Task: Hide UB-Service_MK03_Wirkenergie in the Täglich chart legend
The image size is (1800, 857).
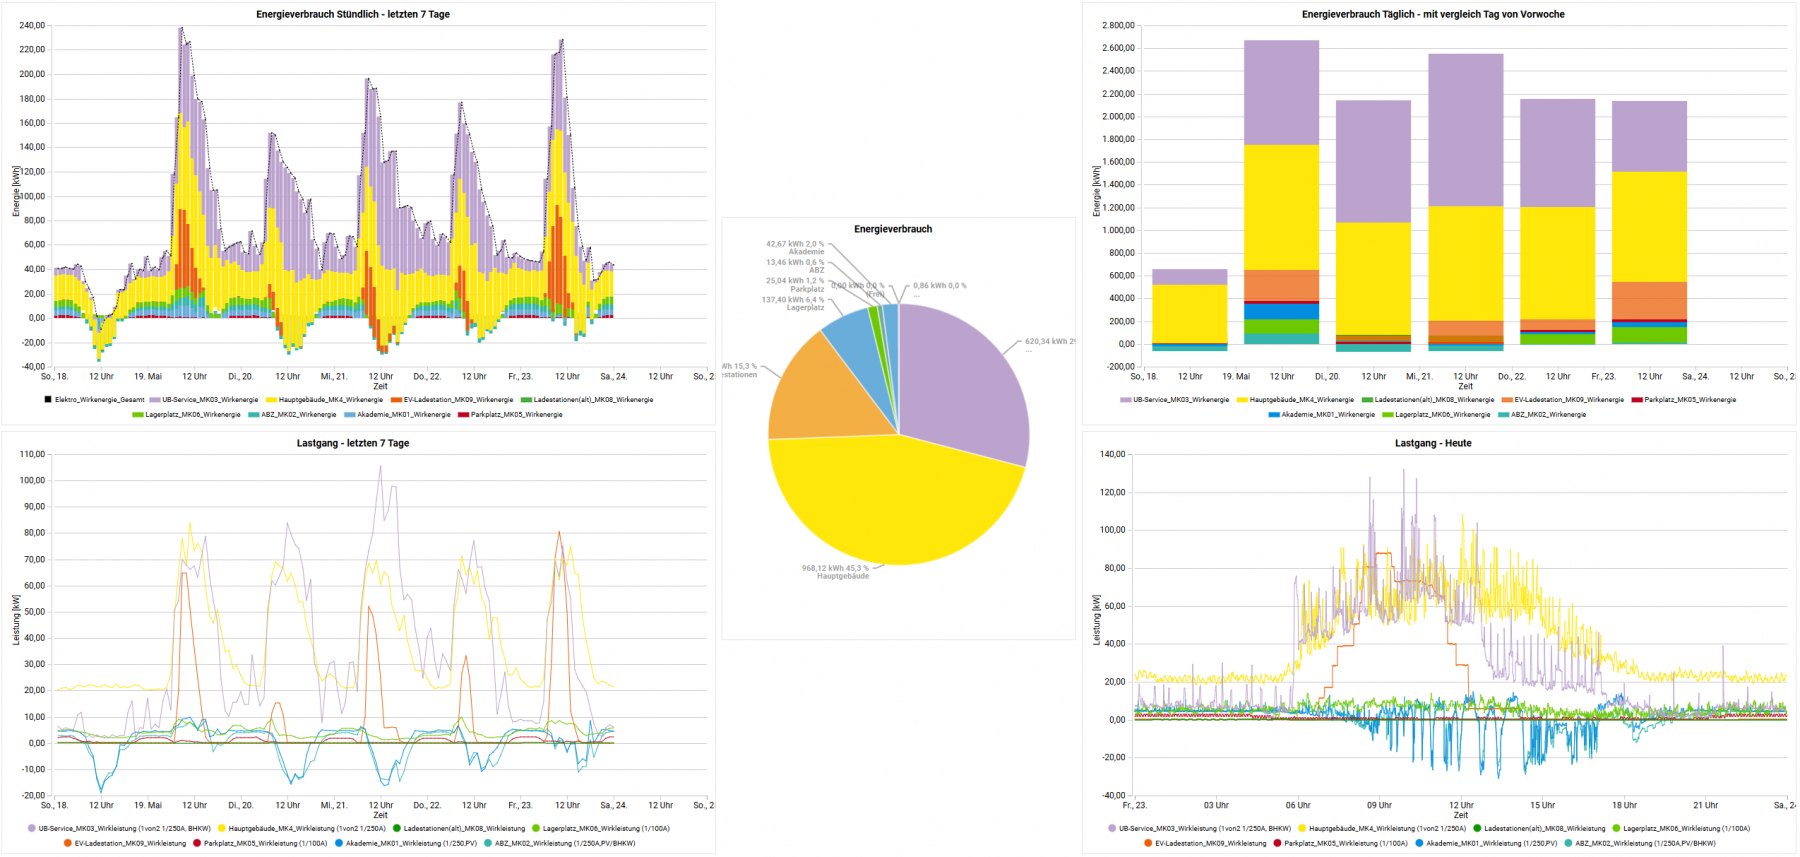Action: [1180, 400]
